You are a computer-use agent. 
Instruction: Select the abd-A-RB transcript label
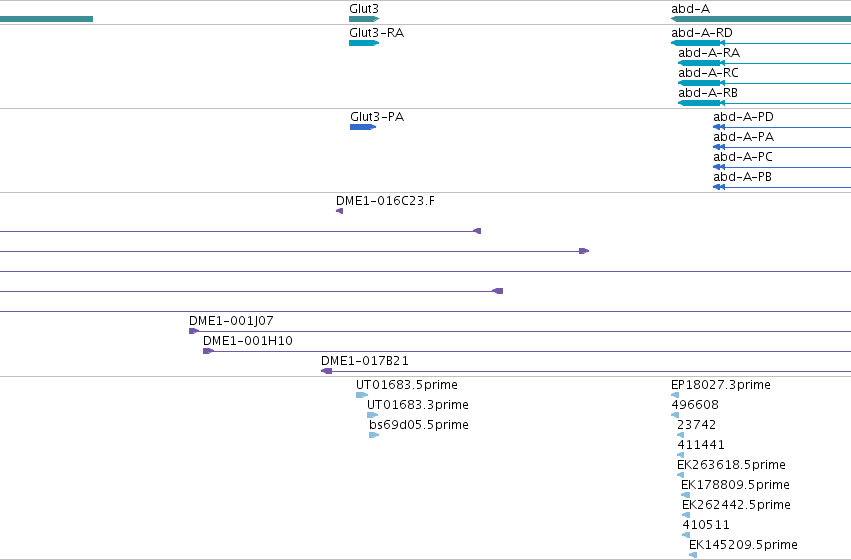pos(708,93)
